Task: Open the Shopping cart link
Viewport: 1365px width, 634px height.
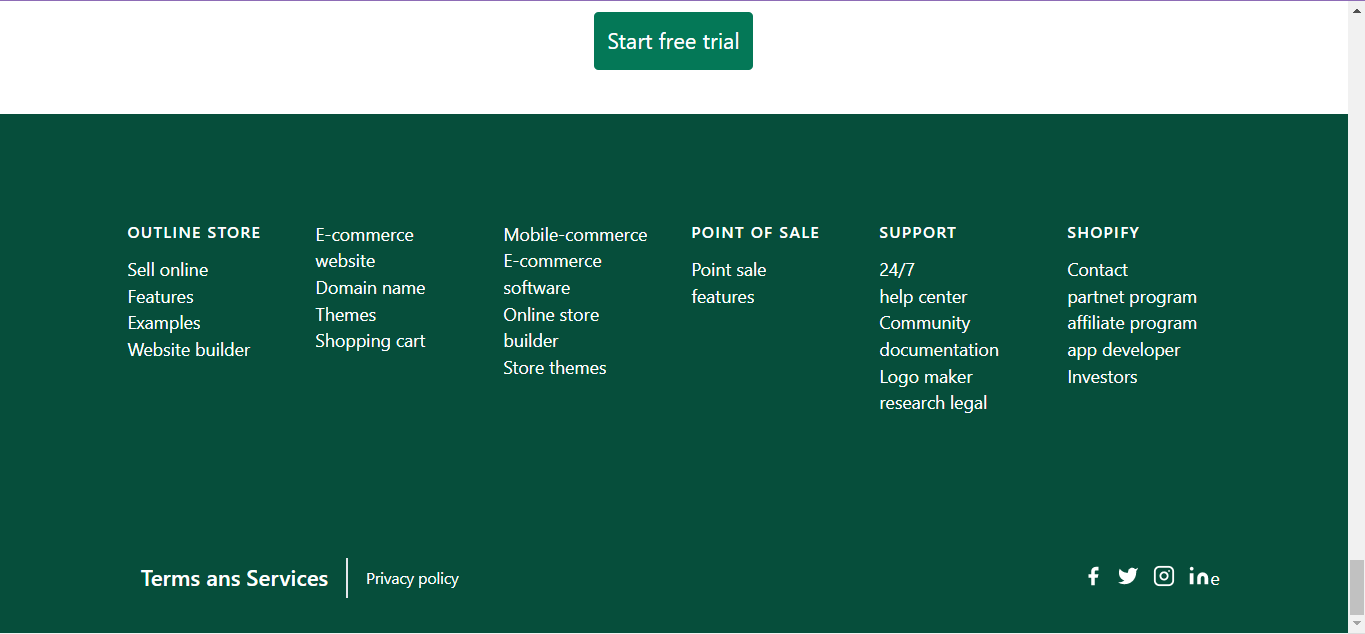Action: (x=370, y=340)
